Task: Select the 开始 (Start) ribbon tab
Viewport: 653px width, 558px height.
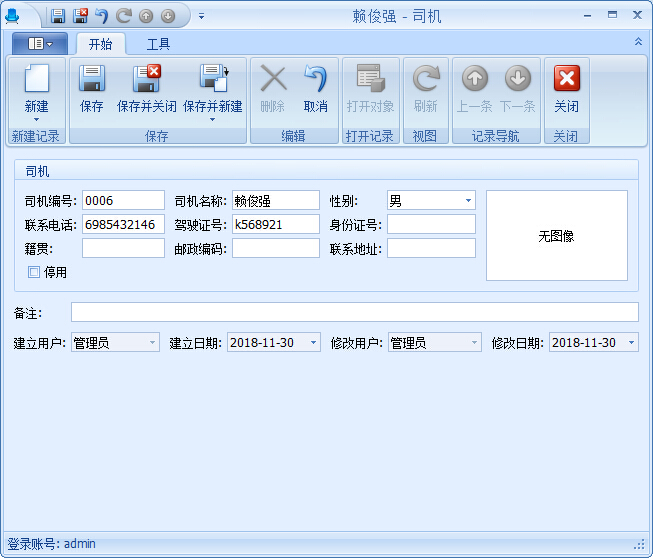Action: pyautogui.click(x=100, y=44)
